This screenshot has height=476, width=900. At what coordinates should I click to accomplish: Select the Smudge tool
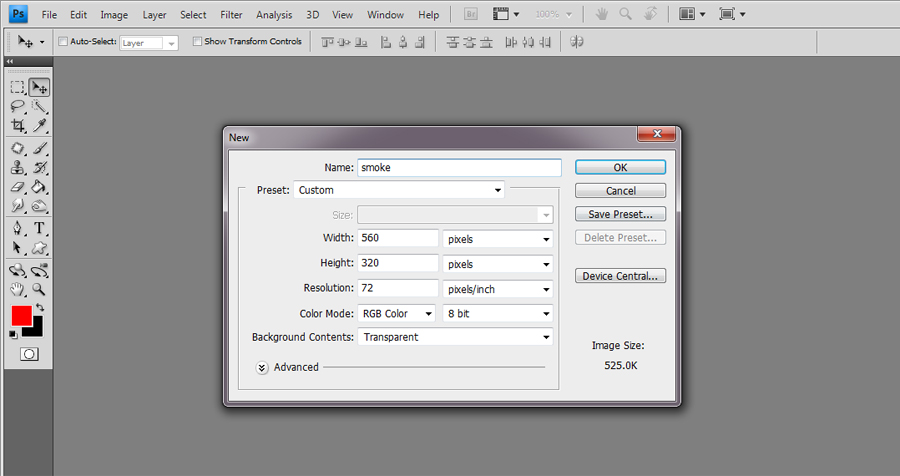click(x=18, y=206)
